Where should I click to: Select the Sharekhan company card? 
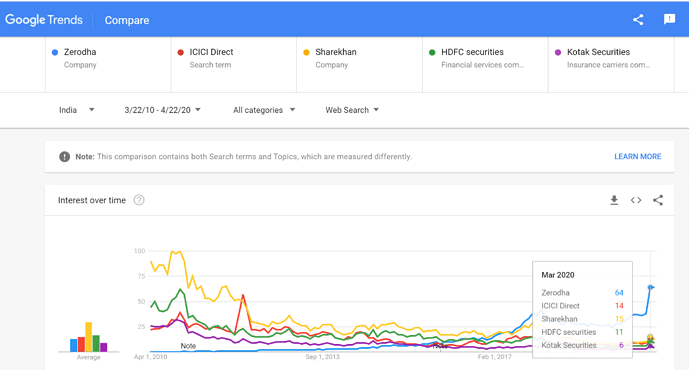pos(359,65)
